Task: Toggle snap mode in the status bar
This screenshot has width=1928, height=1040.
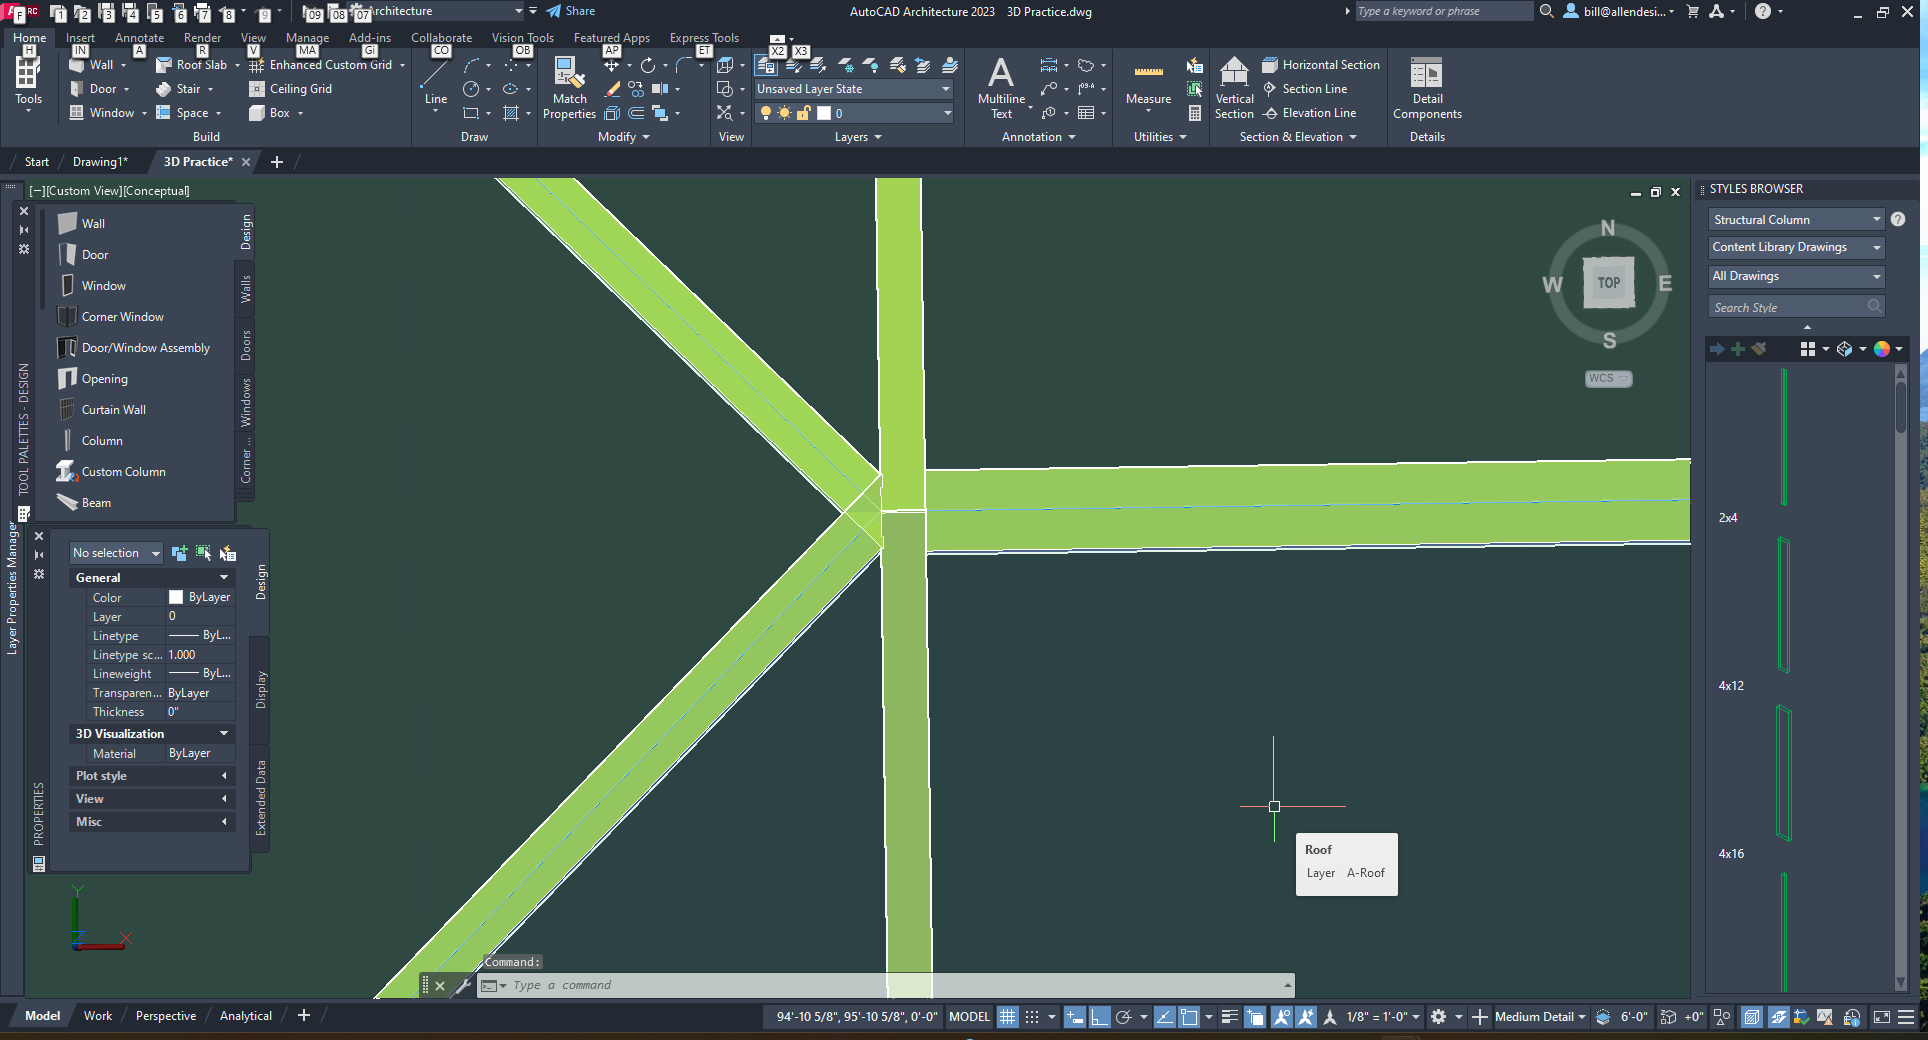Action: (x=1033, y=1016)
